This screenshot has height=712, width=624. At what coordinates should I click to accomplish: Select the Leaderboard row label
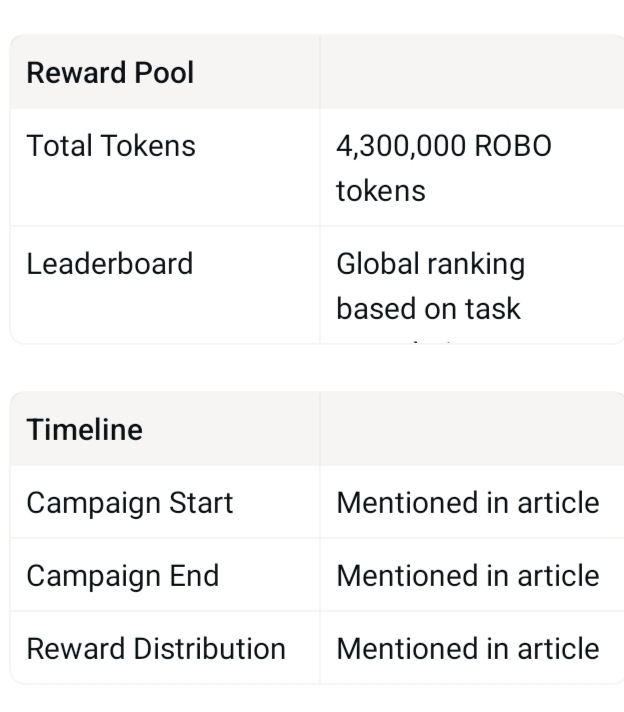pyautogui.click(x=109, y=264)
